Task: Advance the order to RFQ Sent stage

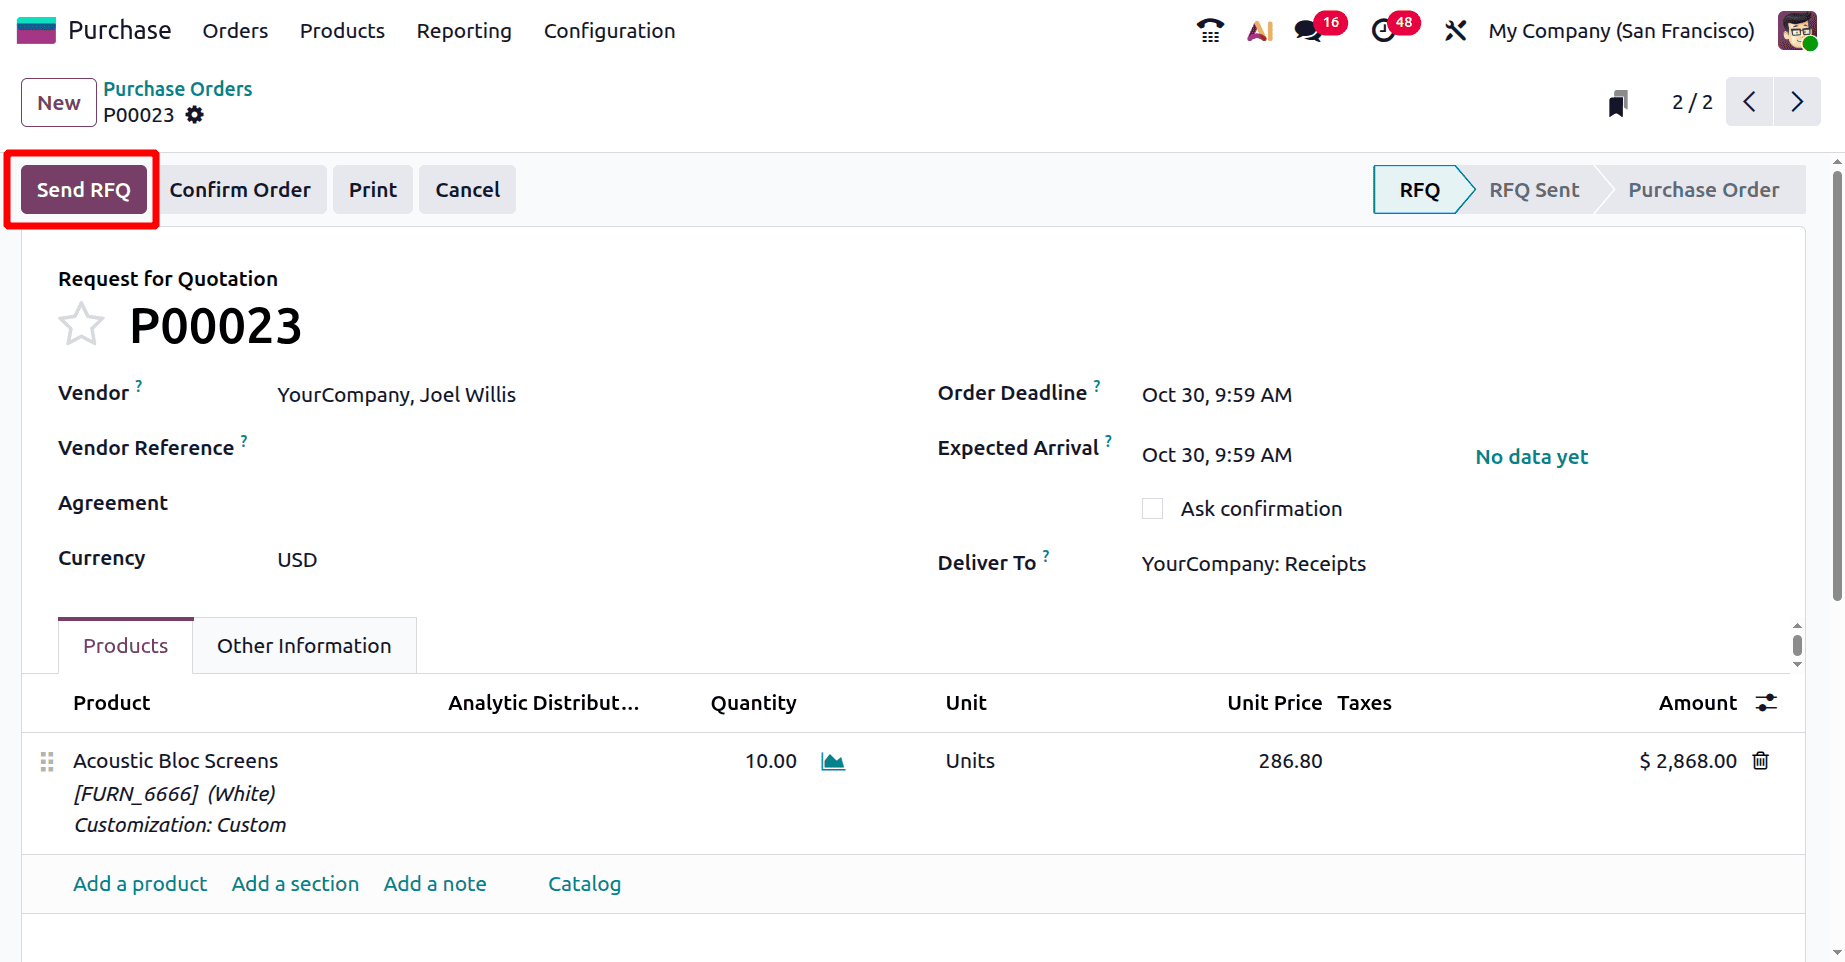Action: click(1534, 189)
